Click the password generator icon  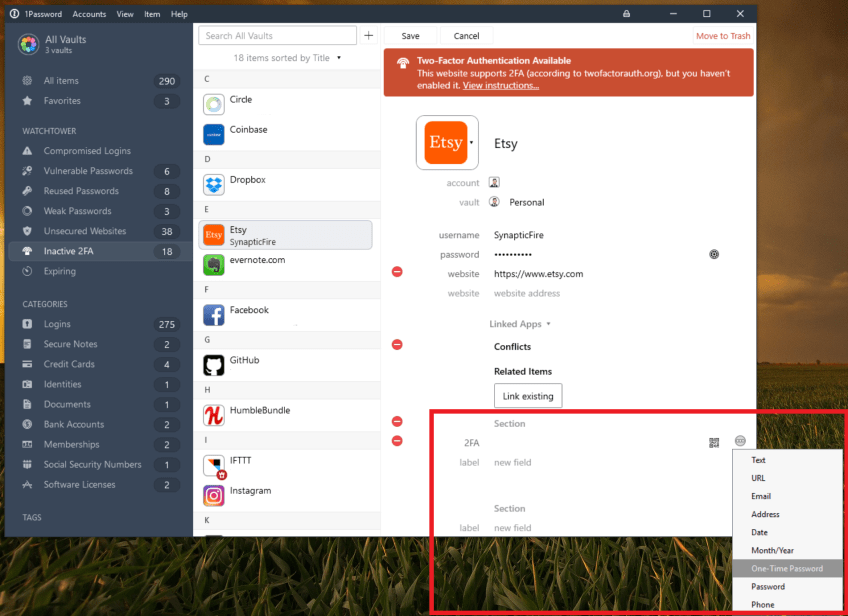tap(714, 254)
